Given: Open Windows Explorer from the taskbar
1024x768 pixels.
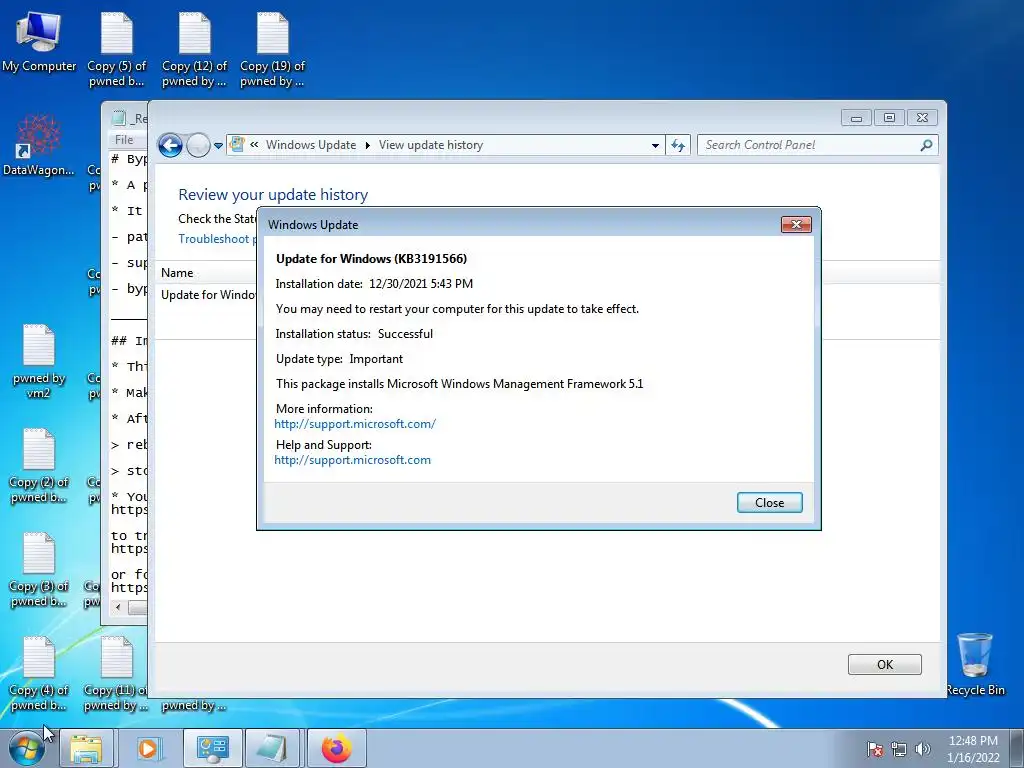Looking at the screenshot, I should (86, 748).
